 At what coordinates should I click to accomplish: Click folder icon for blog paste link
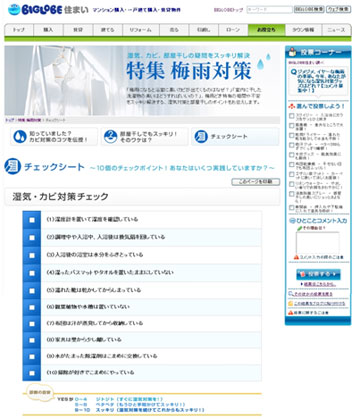tap(291, 304)
